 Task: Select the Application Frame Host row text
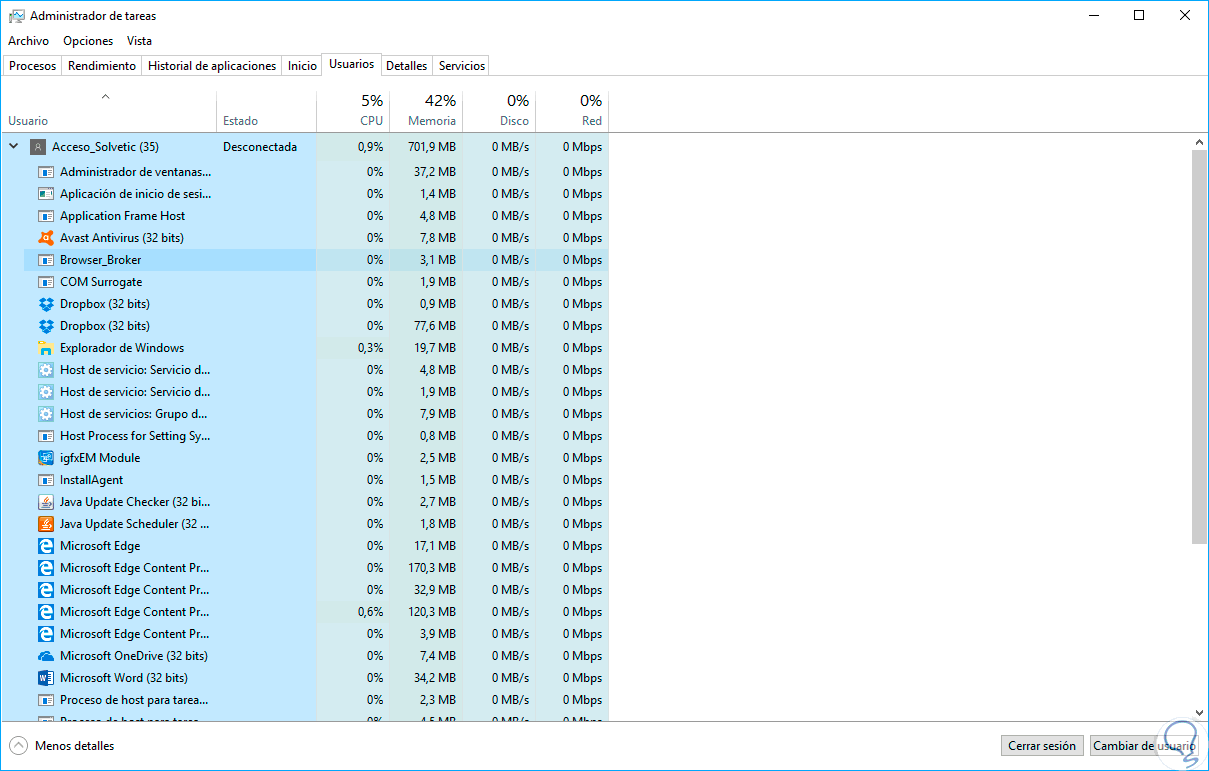point(123,216)
